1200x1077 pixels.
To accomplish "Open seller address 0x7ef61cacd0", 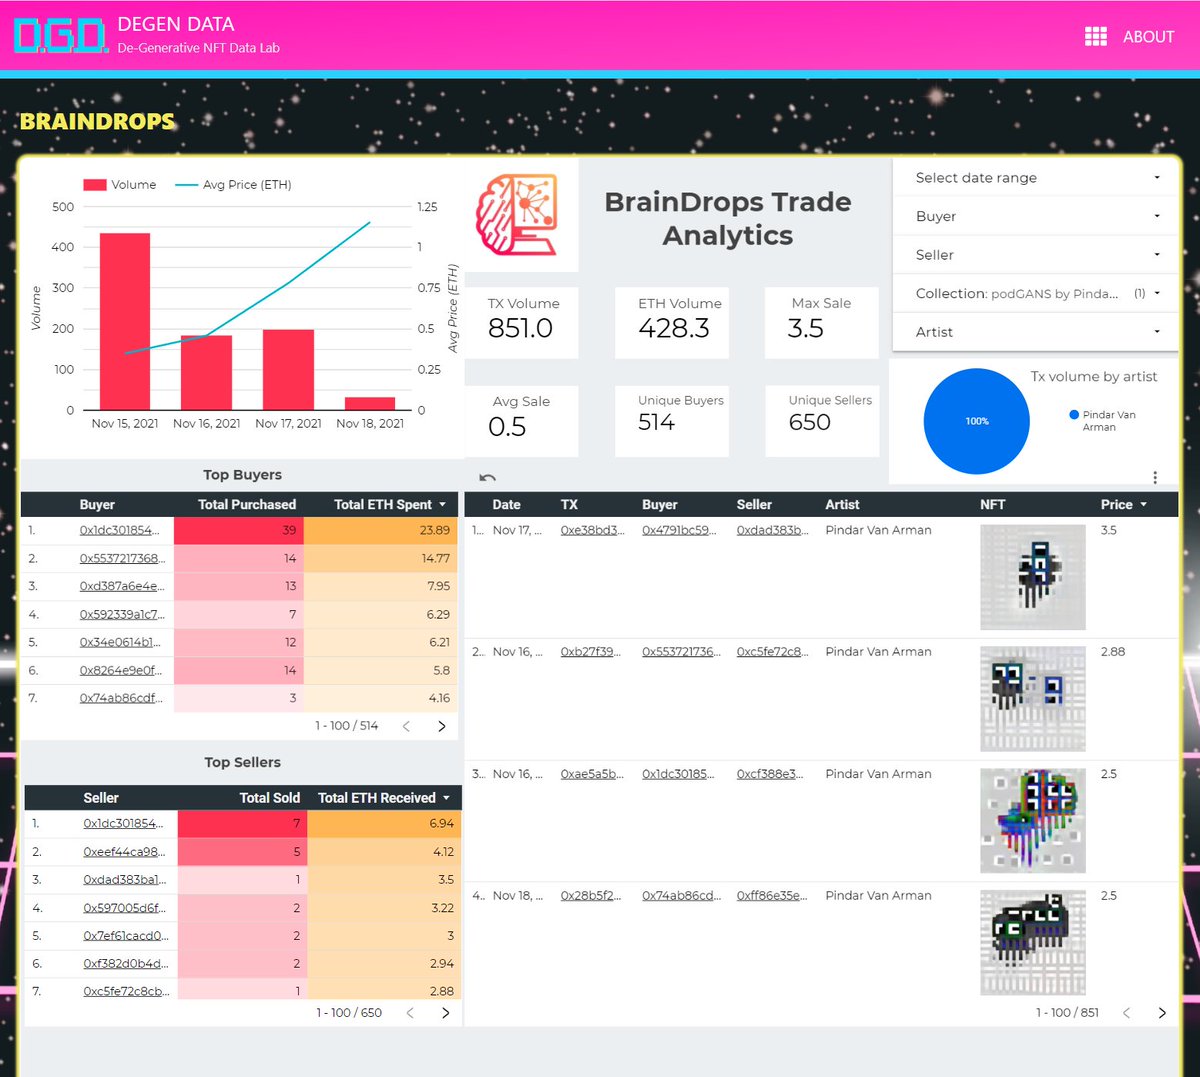I will click(126, 936).
